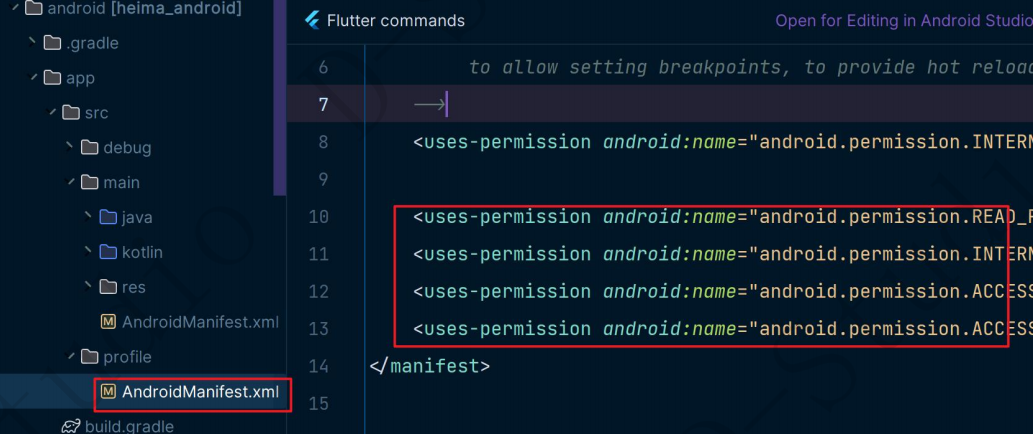
Task: Collapse the main folder arrow
Action: [70, 182]
